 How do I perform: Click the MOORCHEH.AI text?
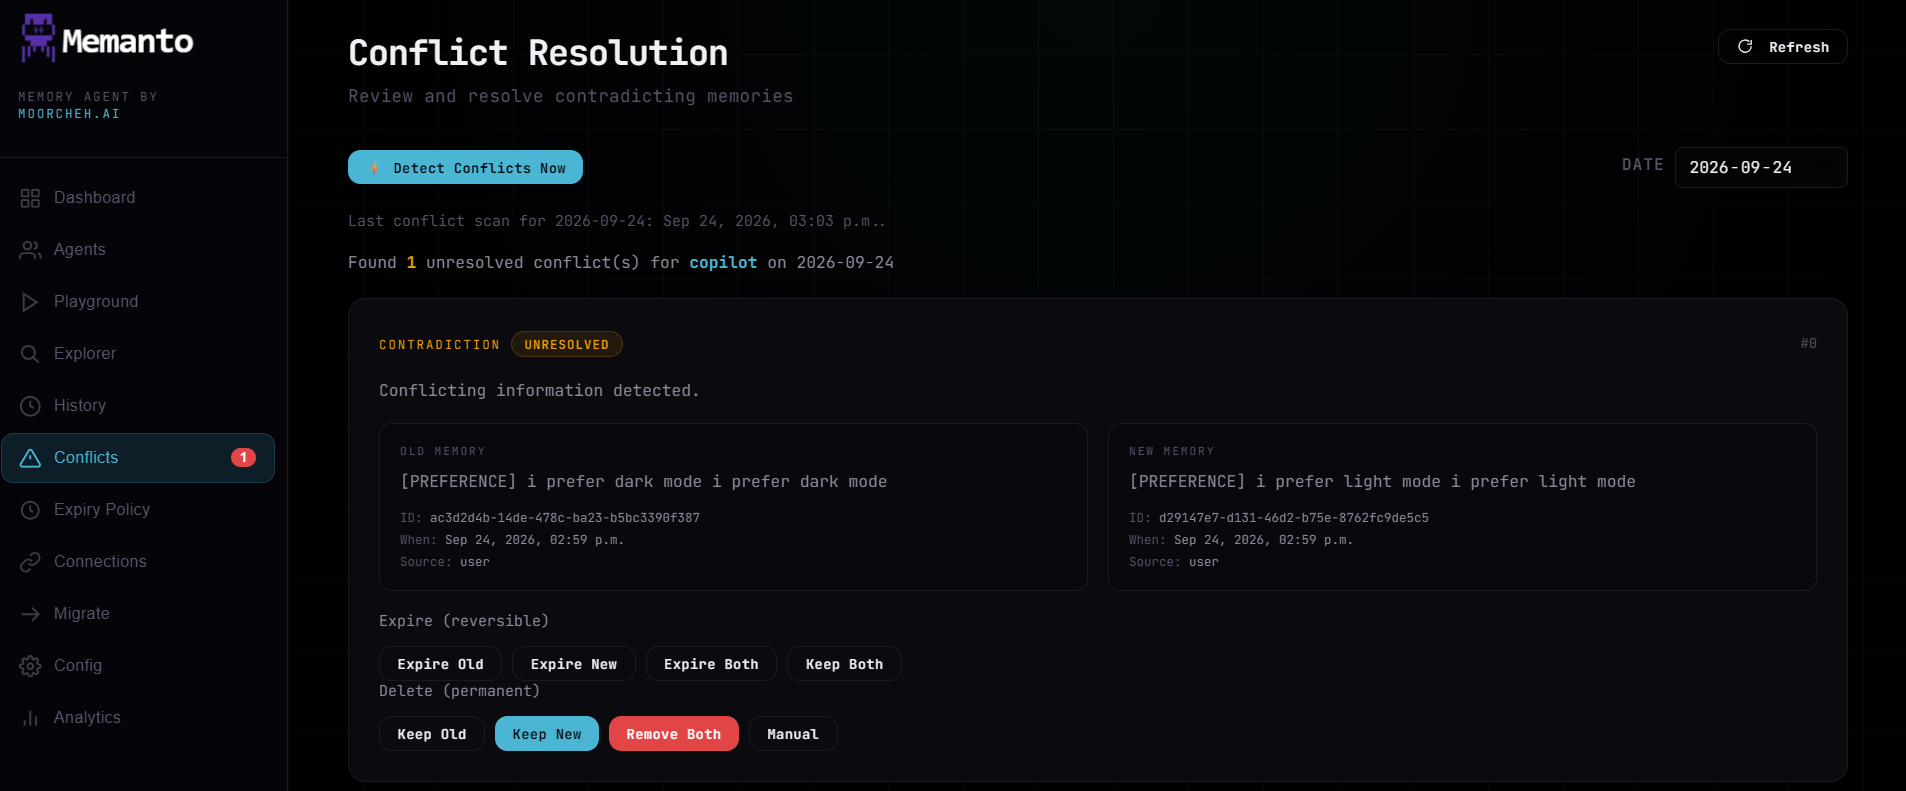coord(69,114)
